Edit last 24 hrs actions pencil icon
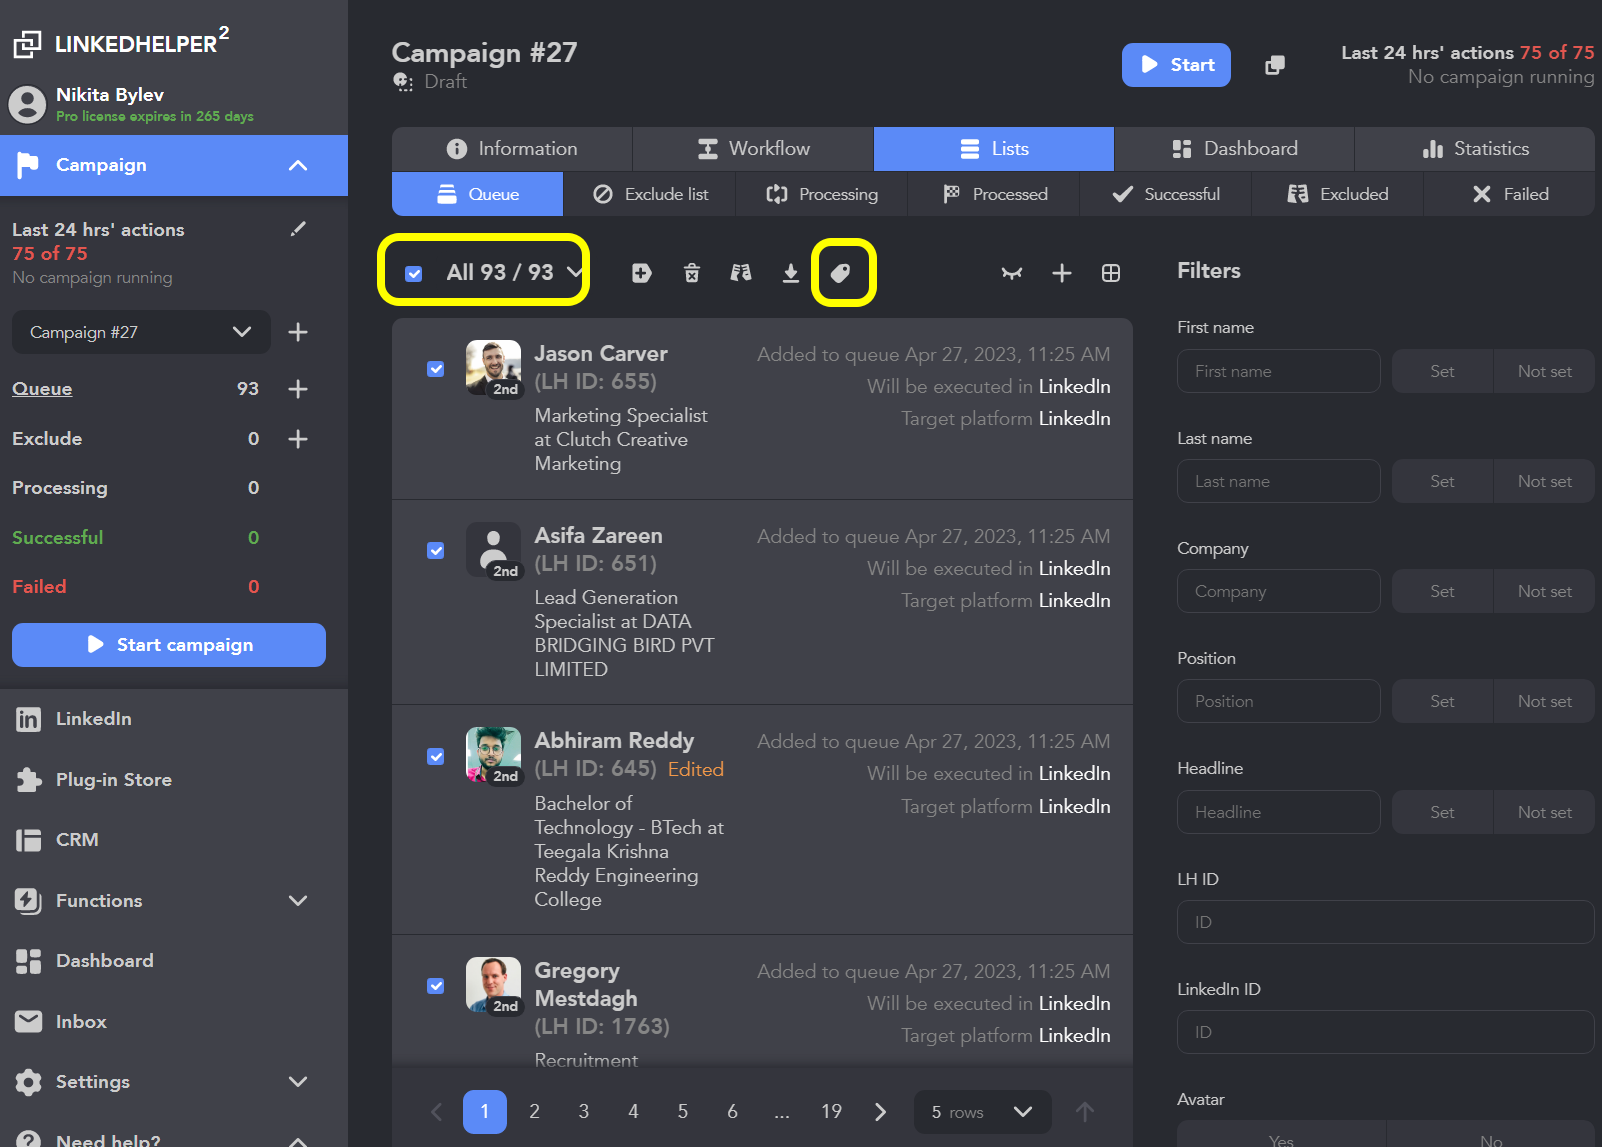Image resolution: width=1602 pixels, height=1147 pixels. tap(298, 229)
